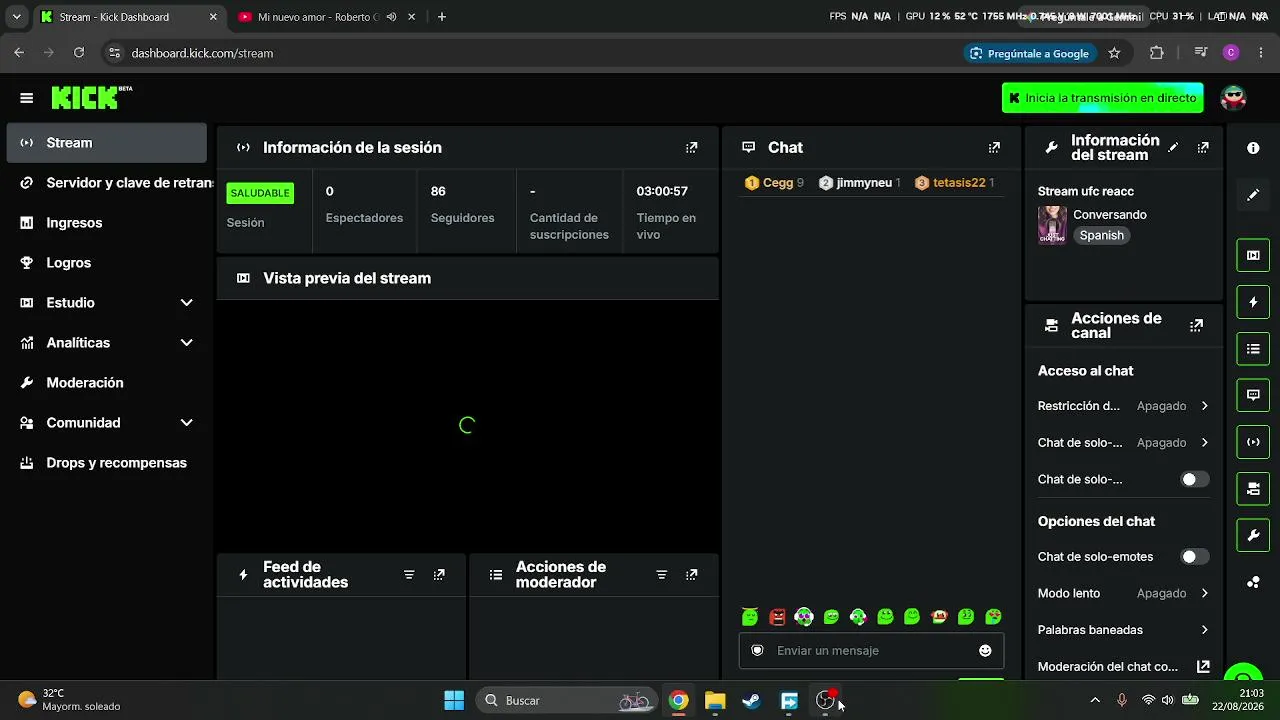Pop out the Acciones de moderador panel
The height and width of the screenshot is (720, 1280).
pos(691,575)
